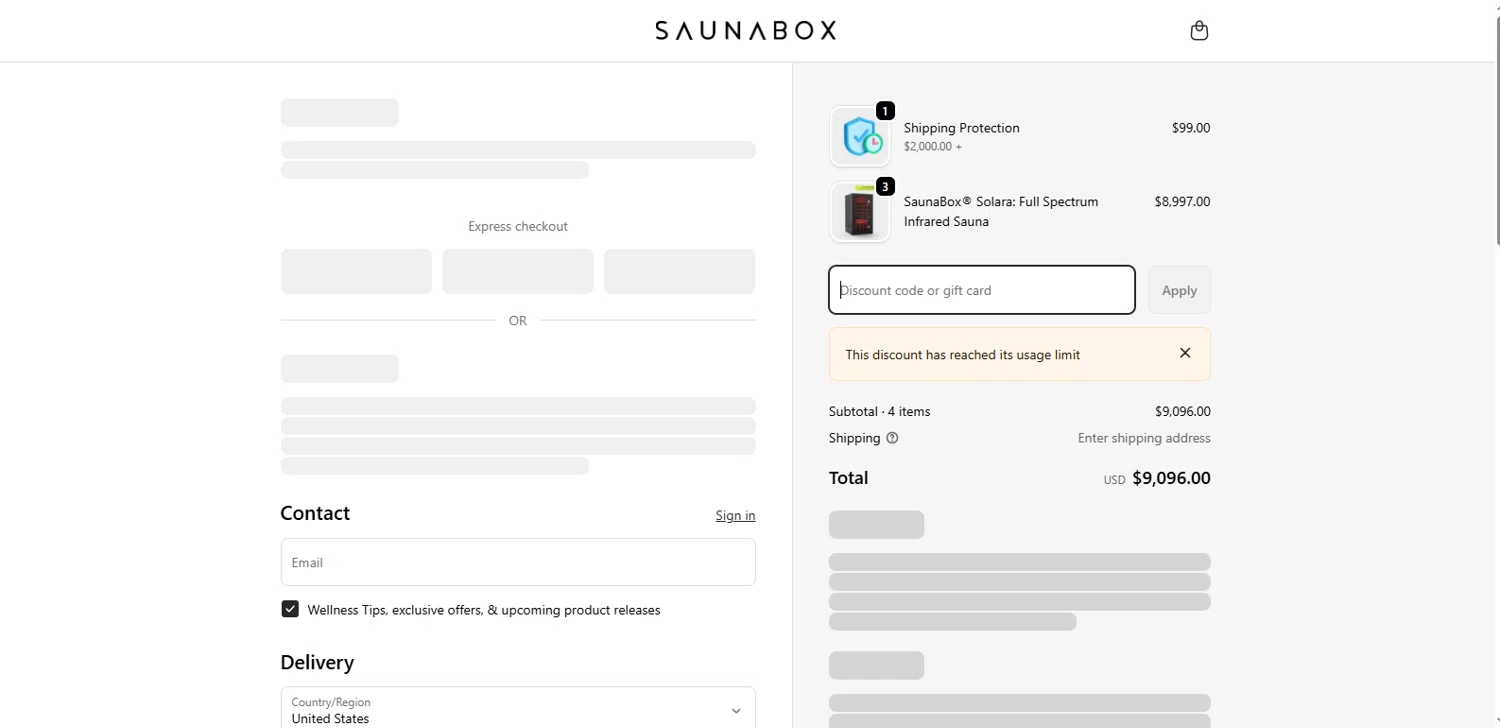Click the quantity 3 badge on sauna
Viewport: 1500px width, 728px height.
point(885,186)
